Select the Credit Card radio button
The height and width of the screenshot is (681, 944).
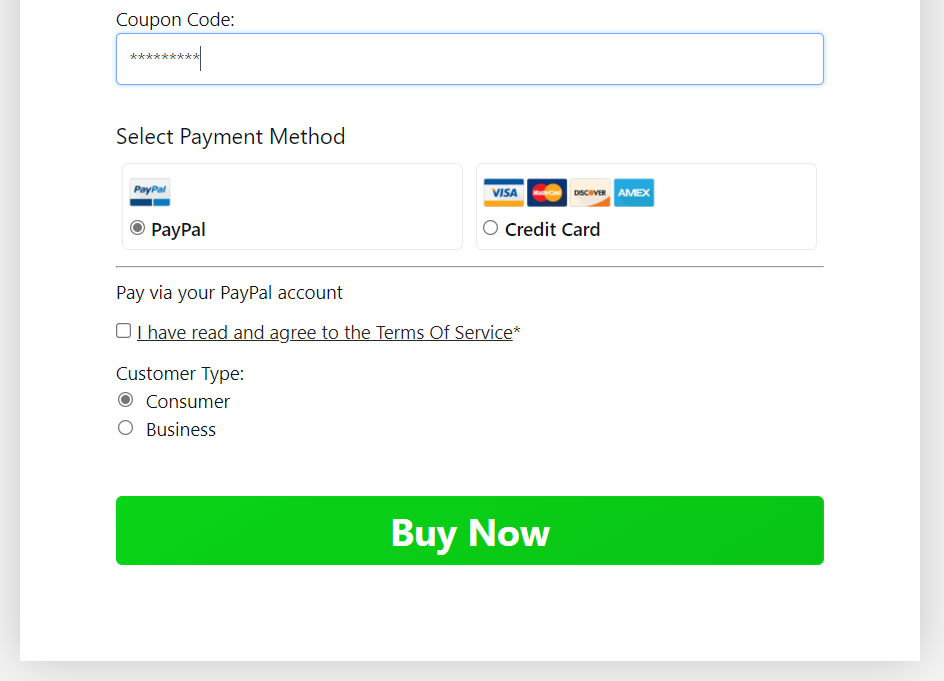point(490,228)
